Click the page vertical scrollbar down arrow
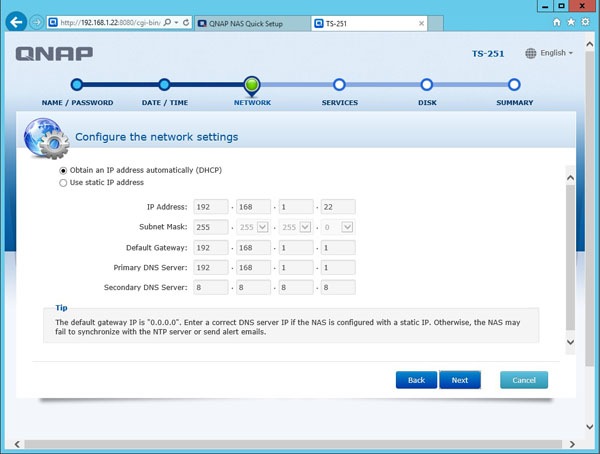Screen dimensions: 600x454 590,426
